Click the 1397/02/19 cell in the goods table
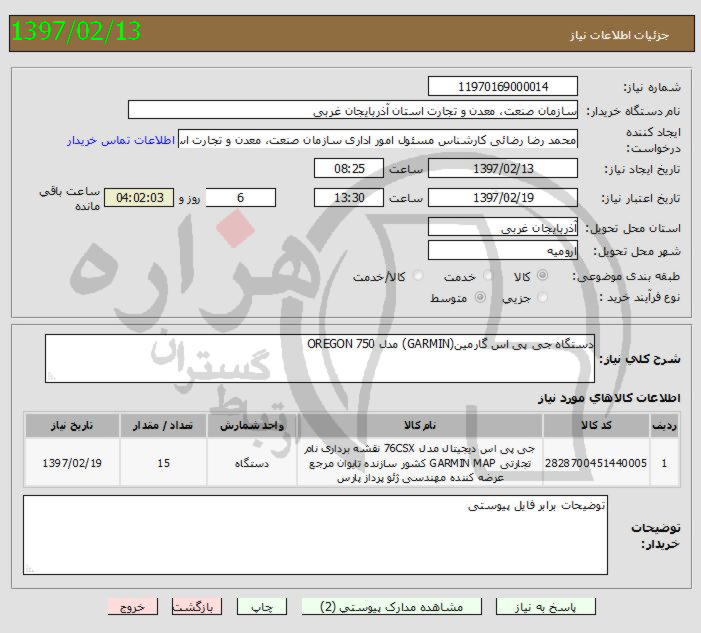Screen dimensions: 701x633 [72, 463]
